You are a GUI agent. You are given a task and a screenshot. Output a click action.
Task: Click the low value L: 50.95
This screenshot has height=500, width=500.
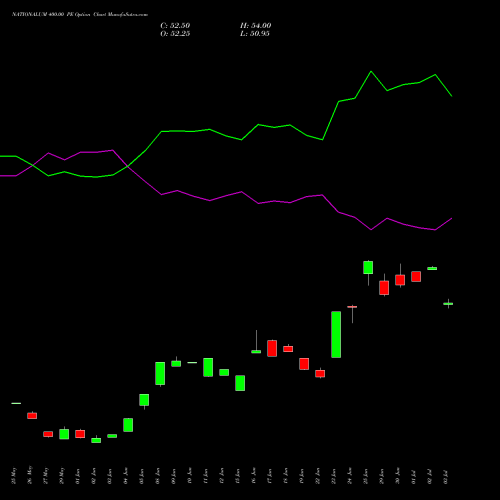pyautogui.click(x=255, y=34)
